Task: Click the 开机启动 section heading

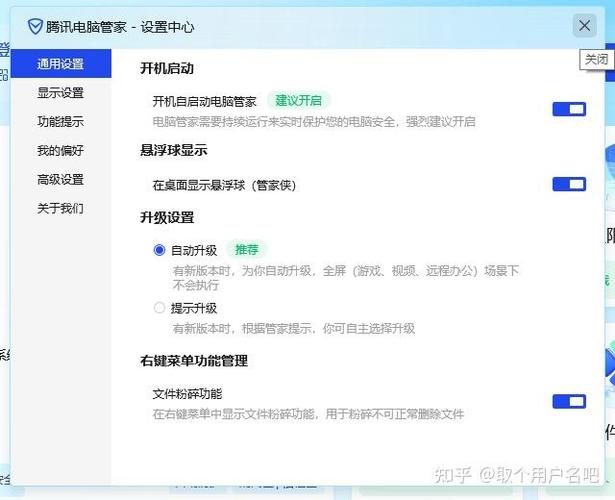Action: tap(167, 69)
